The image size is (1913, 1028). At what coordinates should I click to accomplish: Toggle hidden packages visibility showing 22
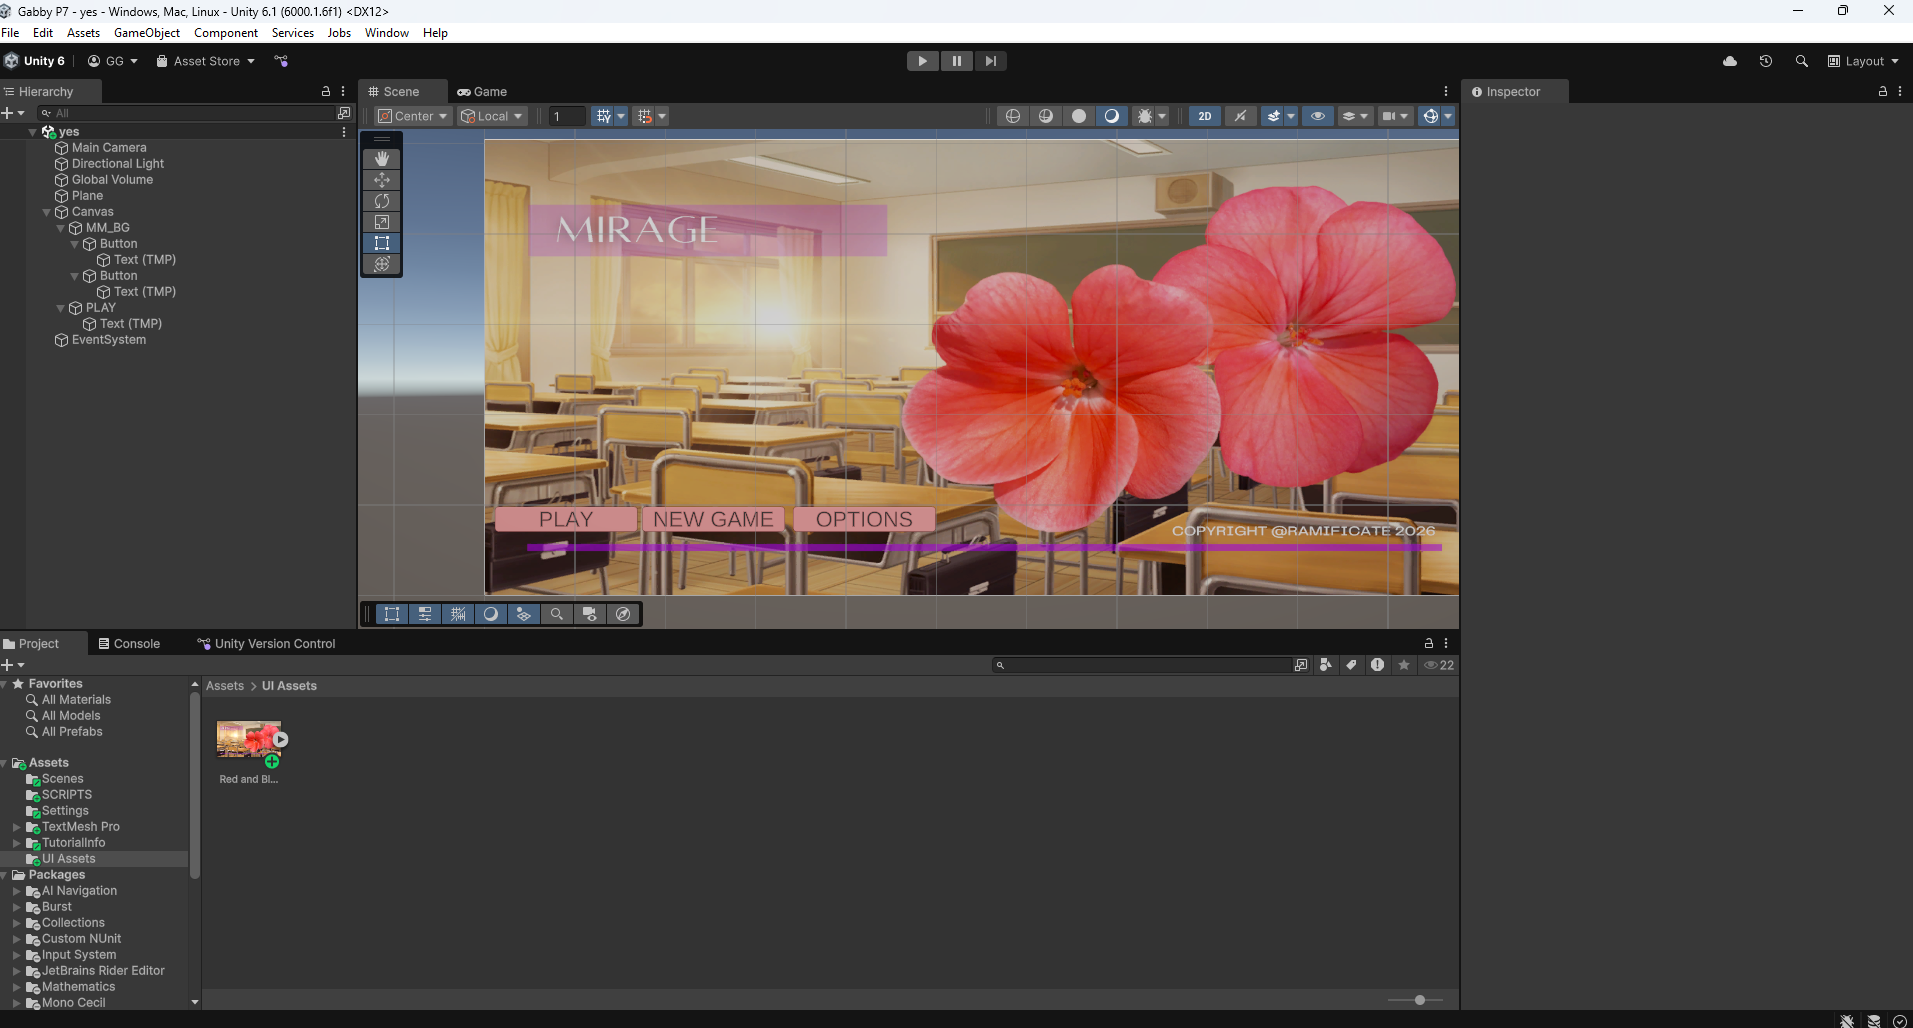coord(1440,665)
